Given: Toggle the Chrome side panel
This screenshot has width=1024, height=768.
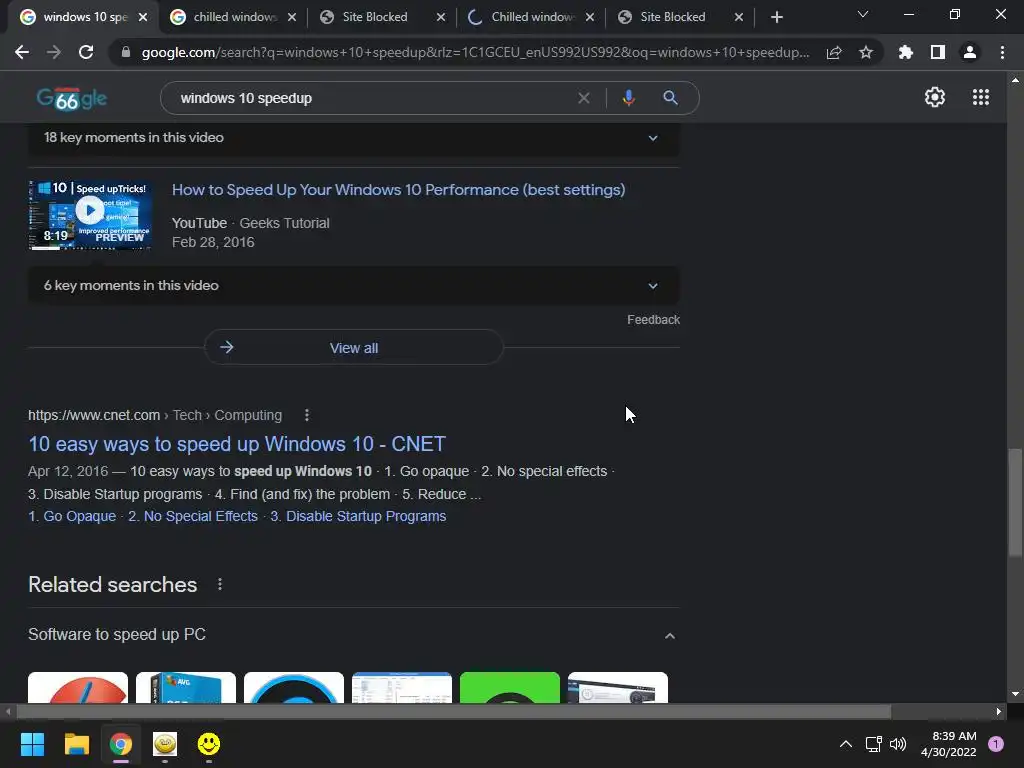Looking at the screenshot, I should 938,52.
